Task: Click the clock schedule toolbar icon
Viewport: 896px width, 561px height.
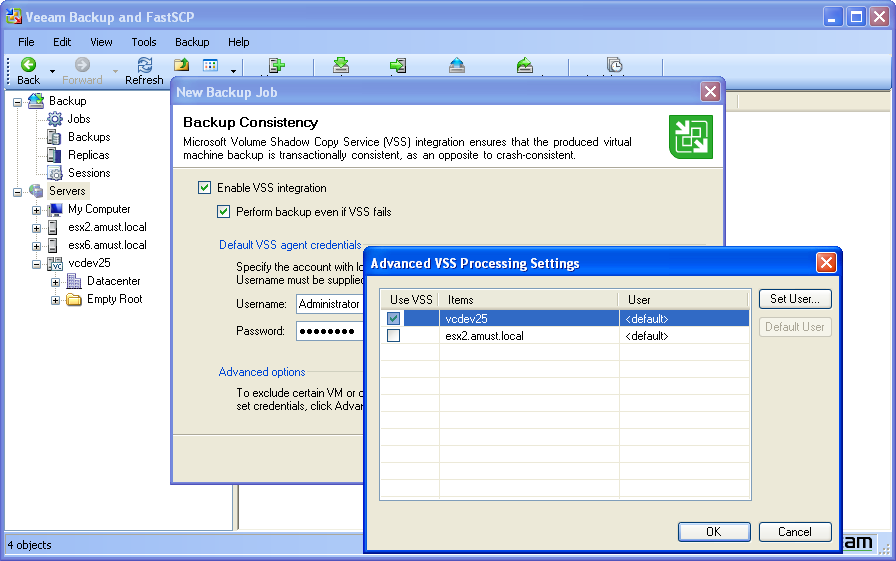Action: pyautogui.click(x=614, y=66)
